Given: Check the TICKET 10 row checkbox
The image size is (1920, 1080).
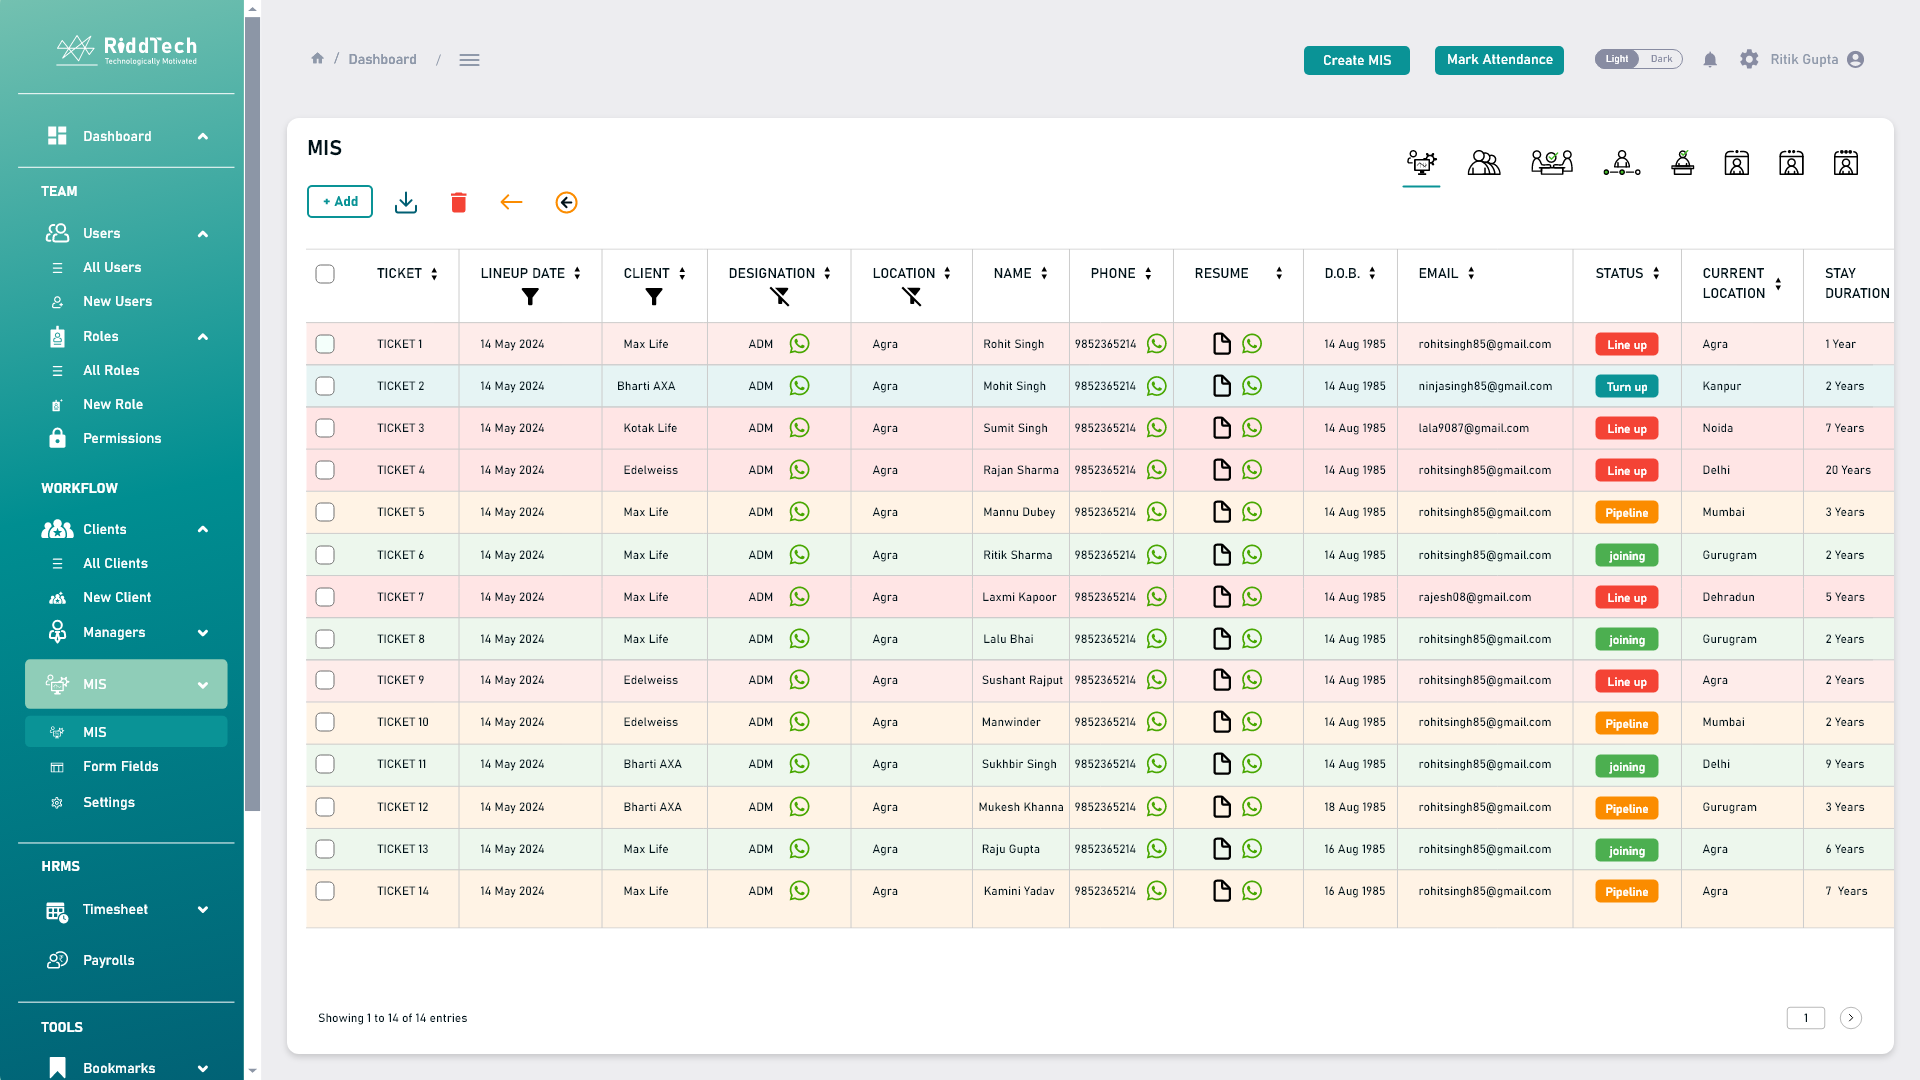Looking at the screenshot, I should pyautogui.click(x=325, y=722).
